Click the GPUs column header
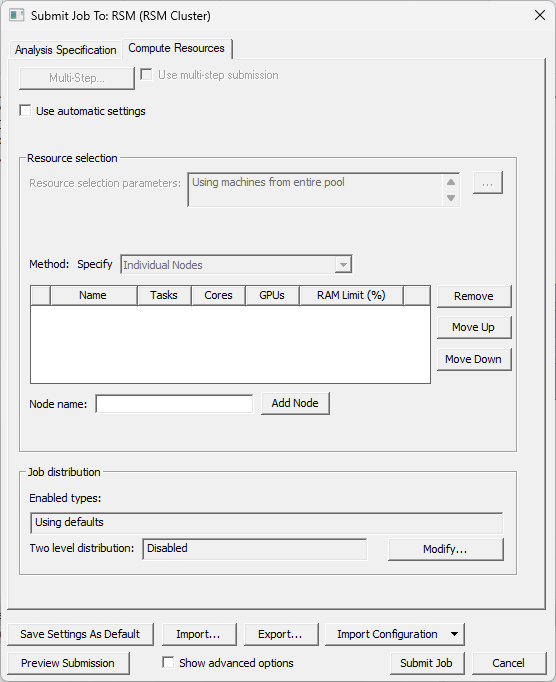Screen dimensions: 556x682 [x=272, y=296]
